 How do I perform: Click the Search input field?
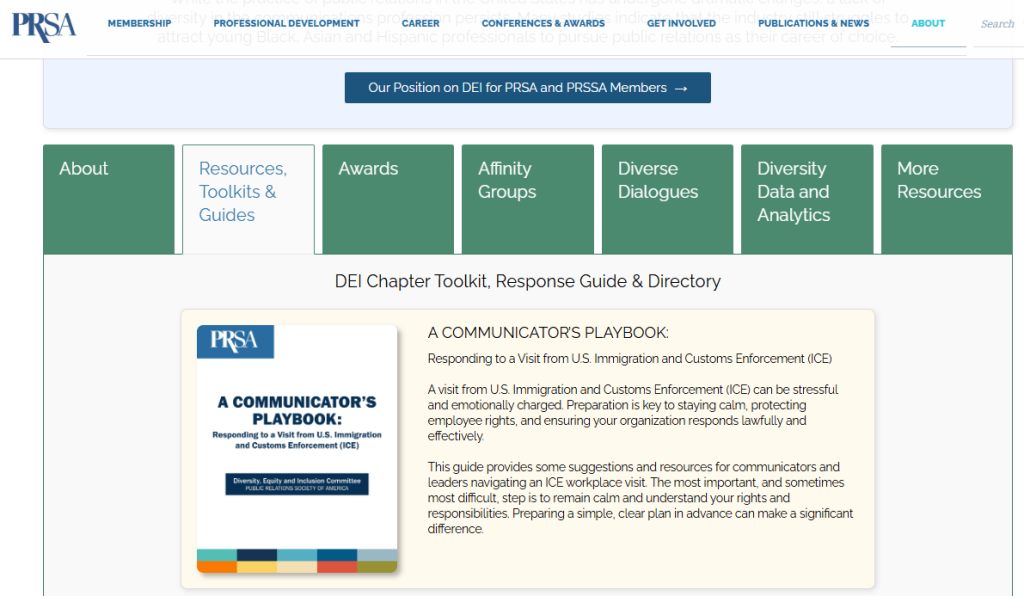pyautogui.click(x=996, y=24)
